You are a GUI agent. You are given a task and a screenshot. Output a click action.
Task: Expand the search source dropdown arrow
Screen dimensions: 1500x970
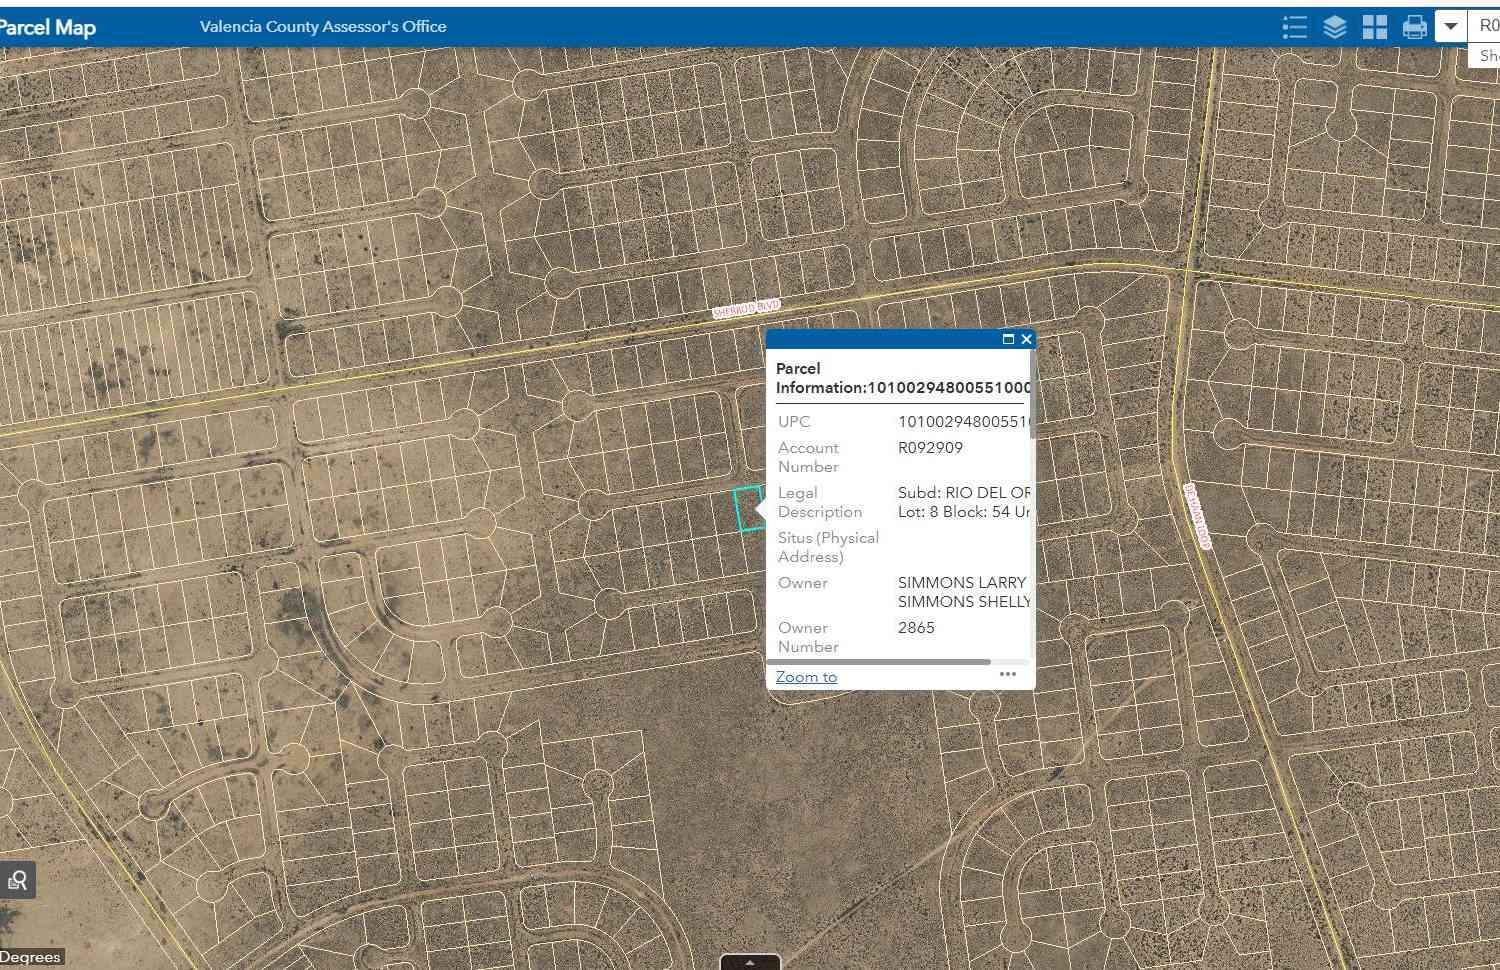[1450, 26]
